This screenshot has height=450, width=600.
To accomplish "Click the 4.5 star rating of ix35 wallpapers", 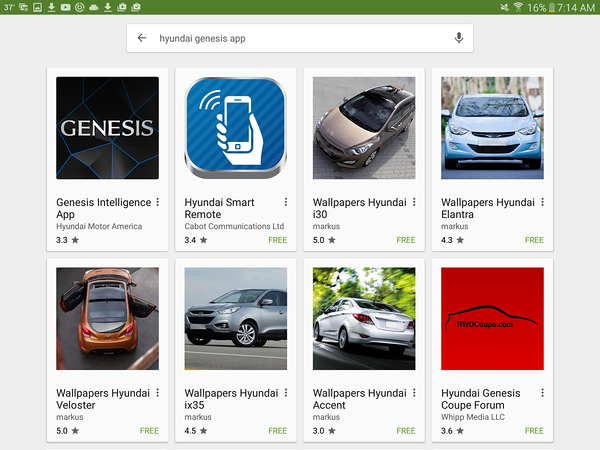I will [196, 430].
